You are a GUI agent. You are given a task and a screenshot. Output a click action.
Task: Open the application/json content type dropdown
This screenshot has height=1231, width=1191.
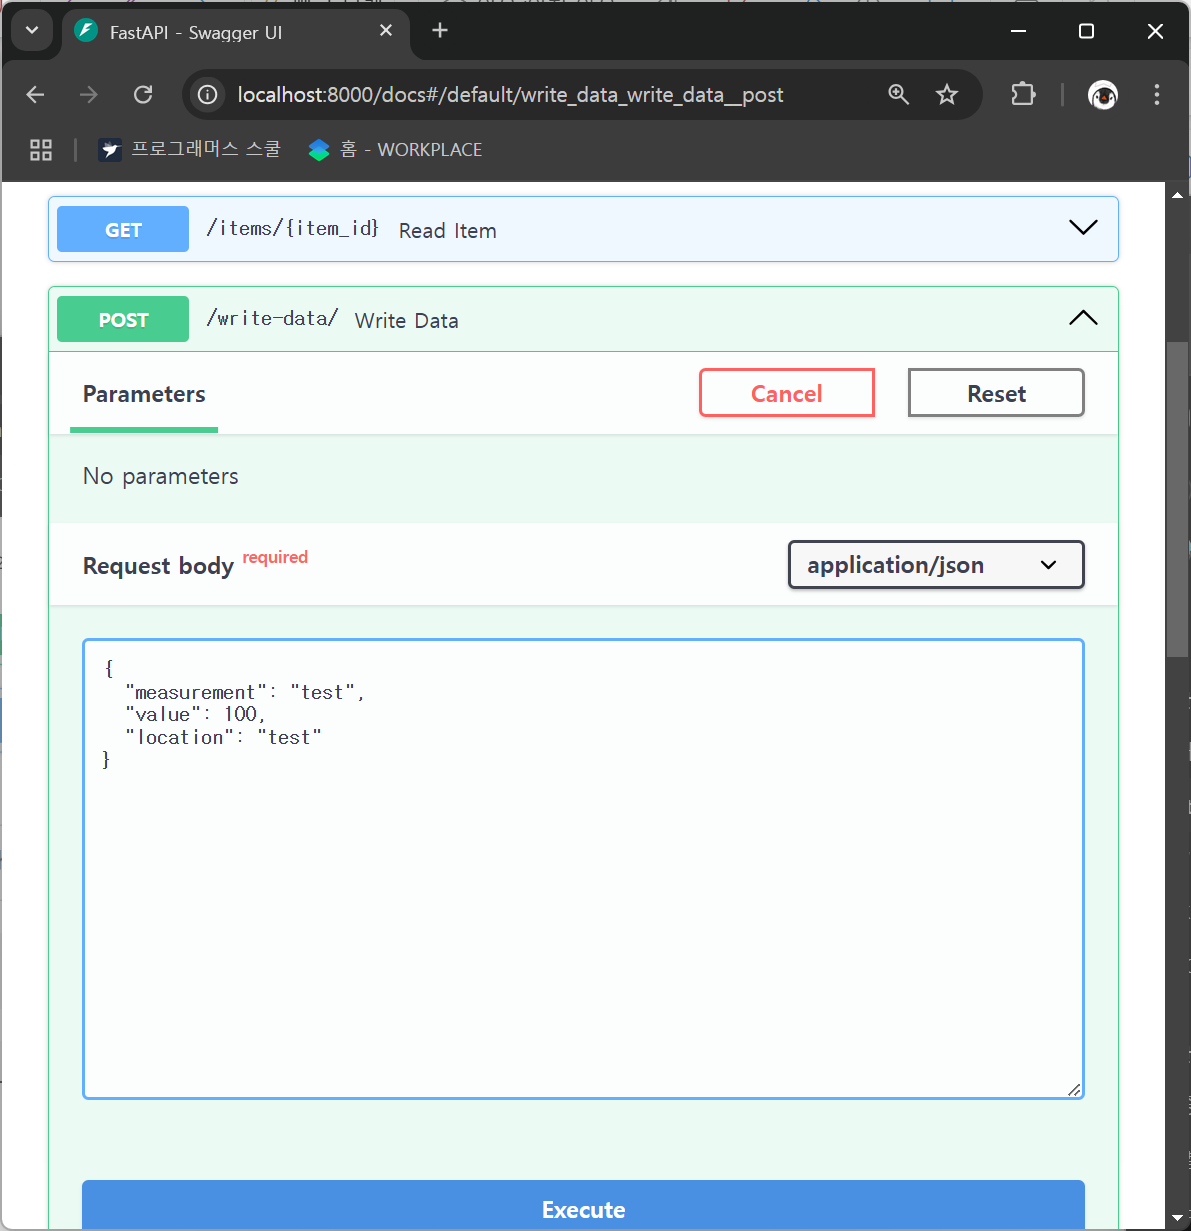tap(936, 565)
